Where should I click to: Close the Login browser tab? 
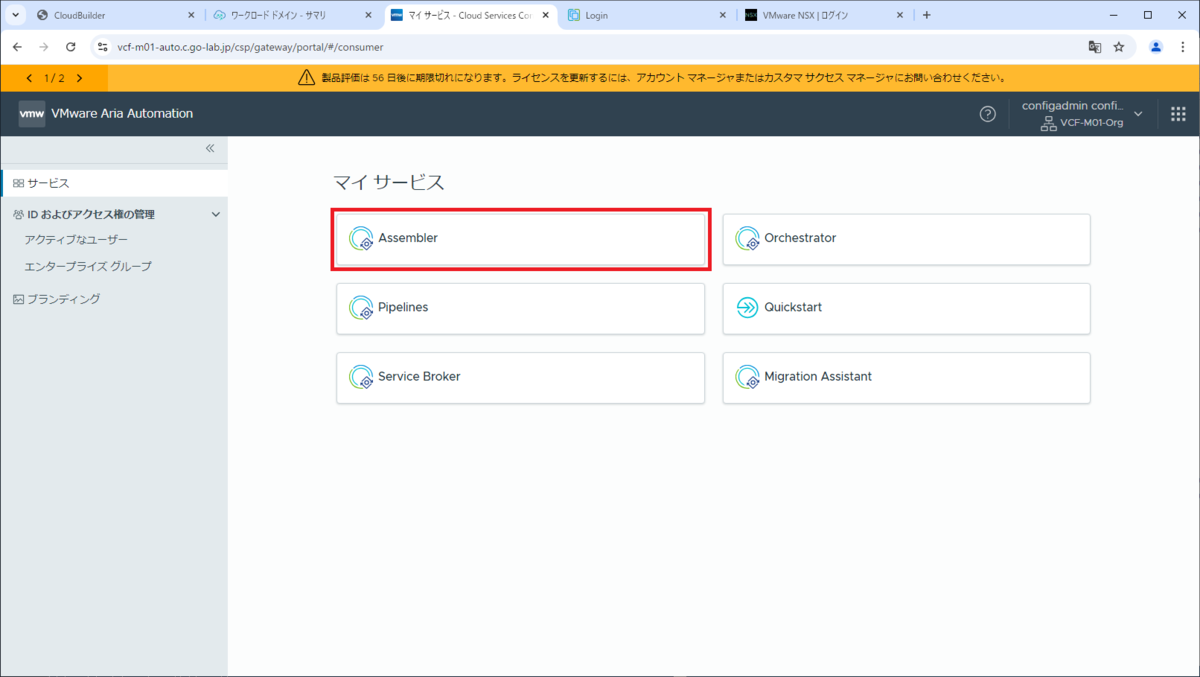722,16
